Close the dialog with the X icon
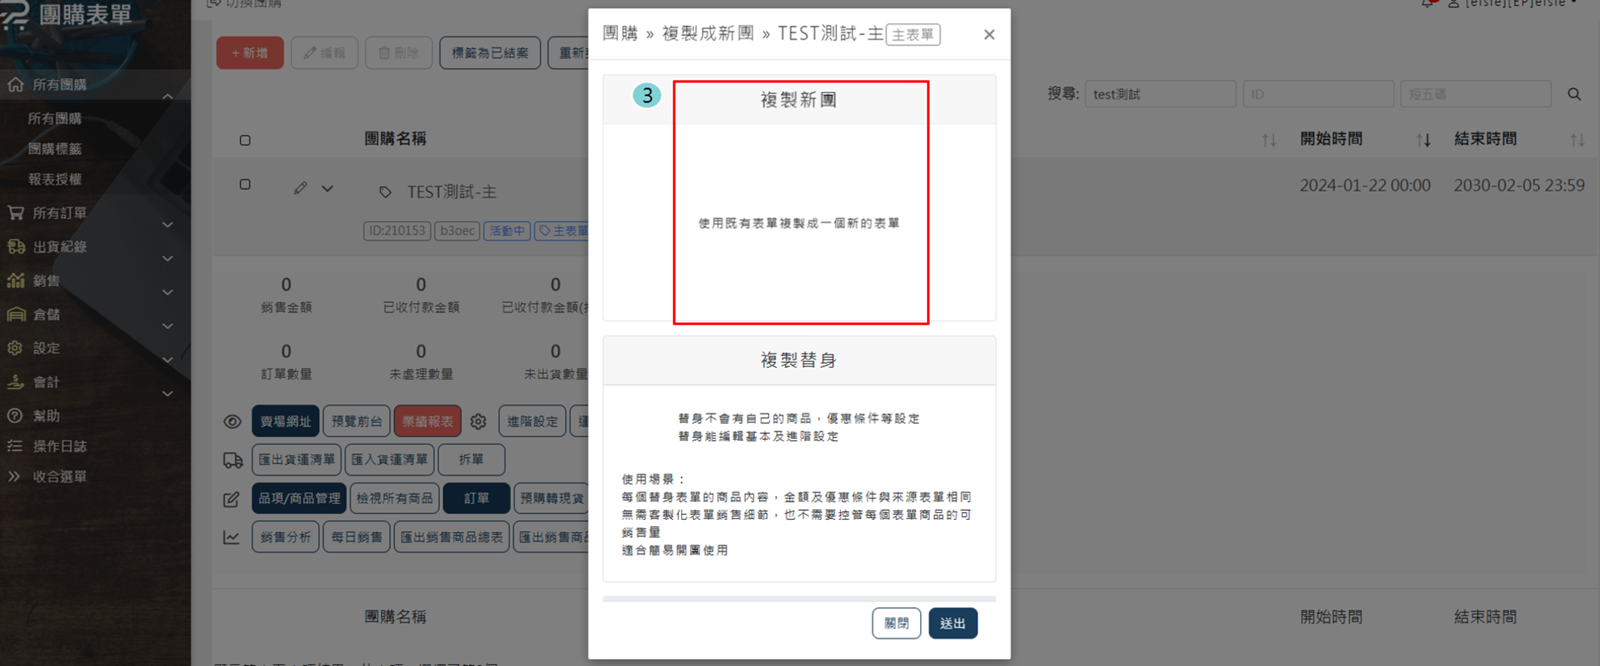 pyautogui.click(x=989, y=35)
